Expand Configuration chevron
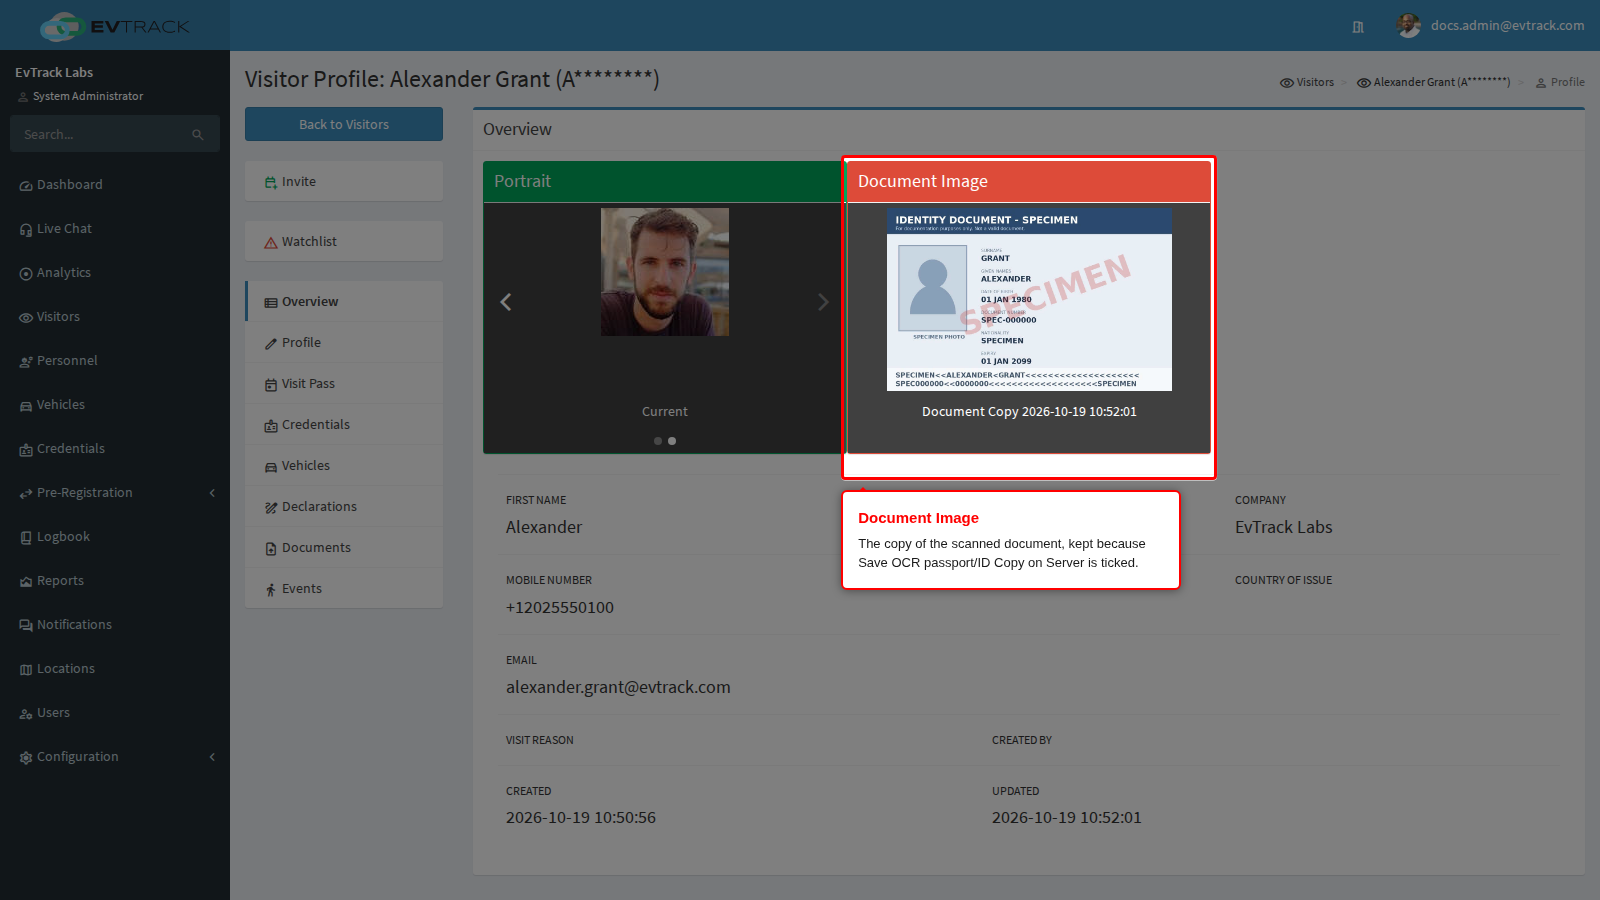Screen dimensions: 1600x900 (x=212, y=757)
